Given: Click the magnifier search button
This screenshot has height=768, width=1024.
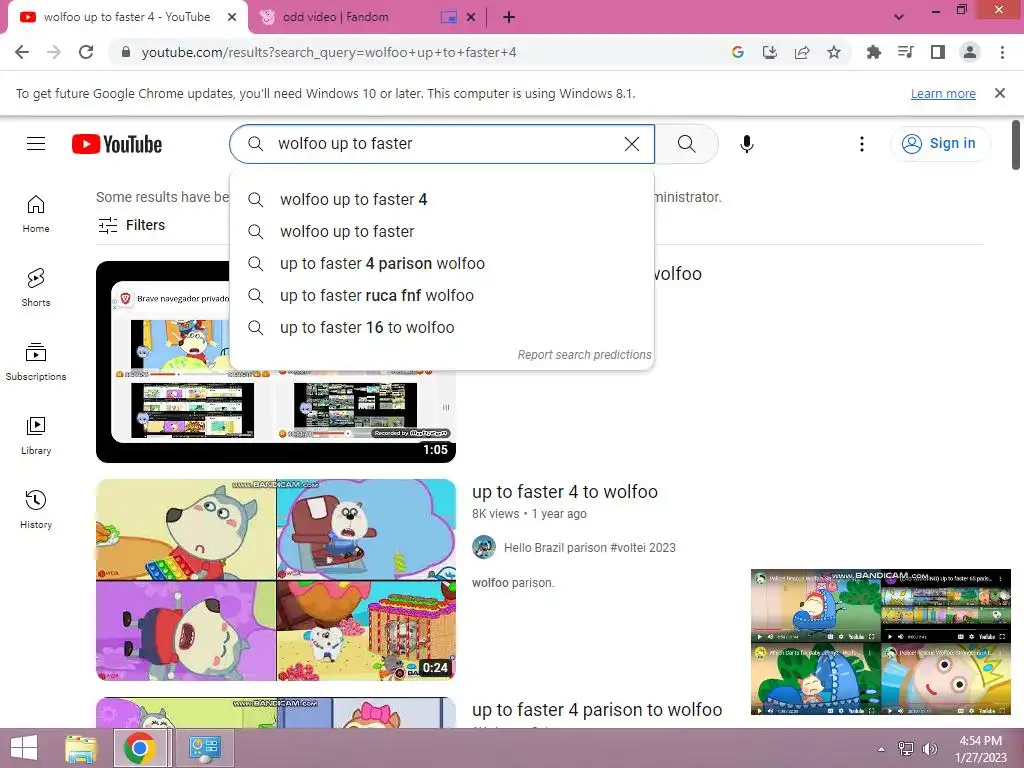Looking at the screenshot, I should pos(686,144).
